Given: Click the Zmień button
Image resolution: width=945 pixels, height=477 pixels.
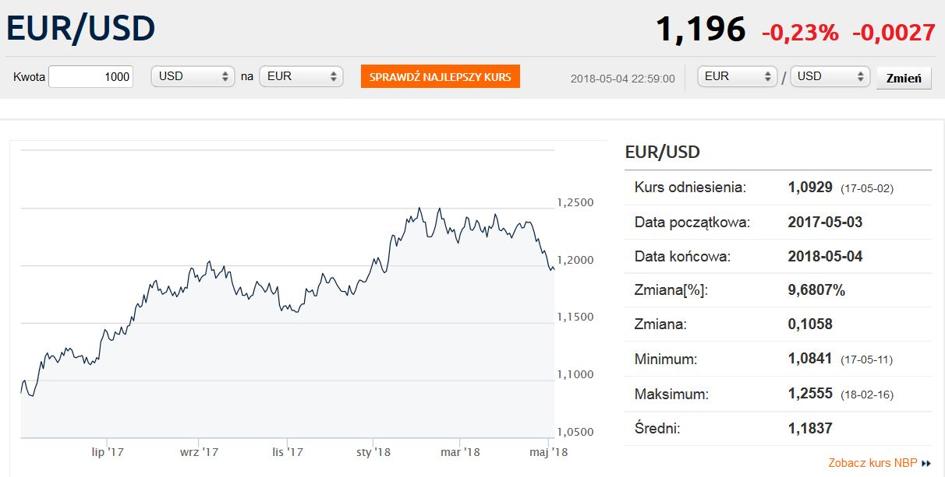Looking at the screenshot, I should pyautogui.click(x=903, y=78).
